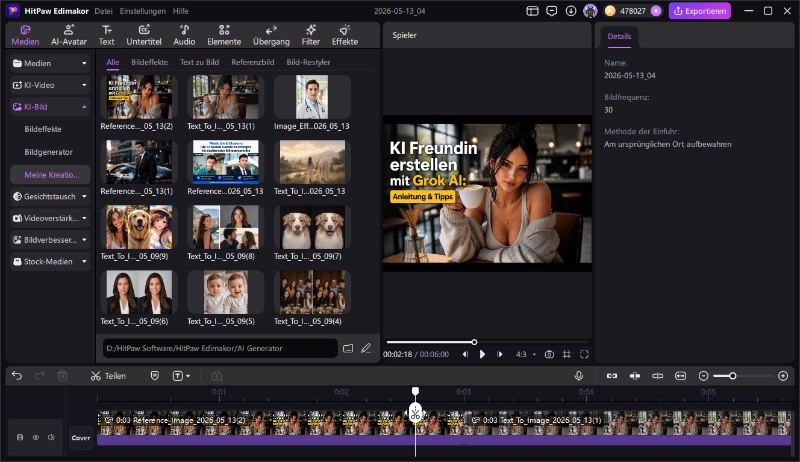
Task: Click the undo arrow in timeline toolbar
Action: [x=17, y=376]
